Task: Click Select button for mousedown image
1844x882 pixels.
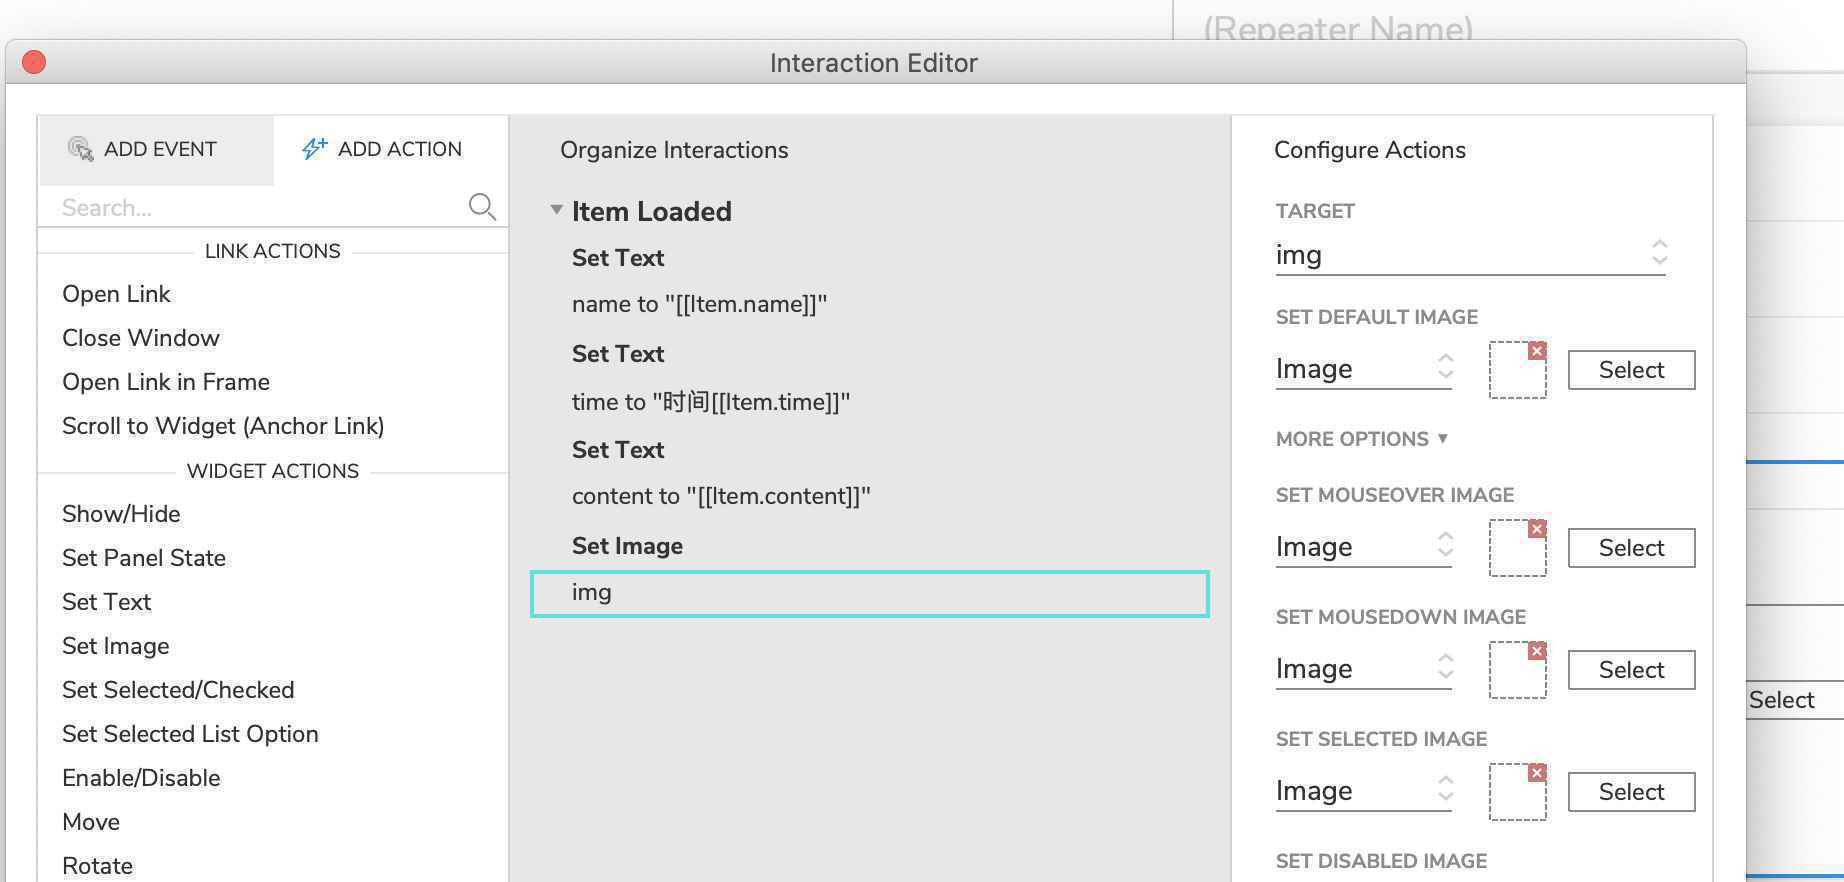Action: (1631, 670)
